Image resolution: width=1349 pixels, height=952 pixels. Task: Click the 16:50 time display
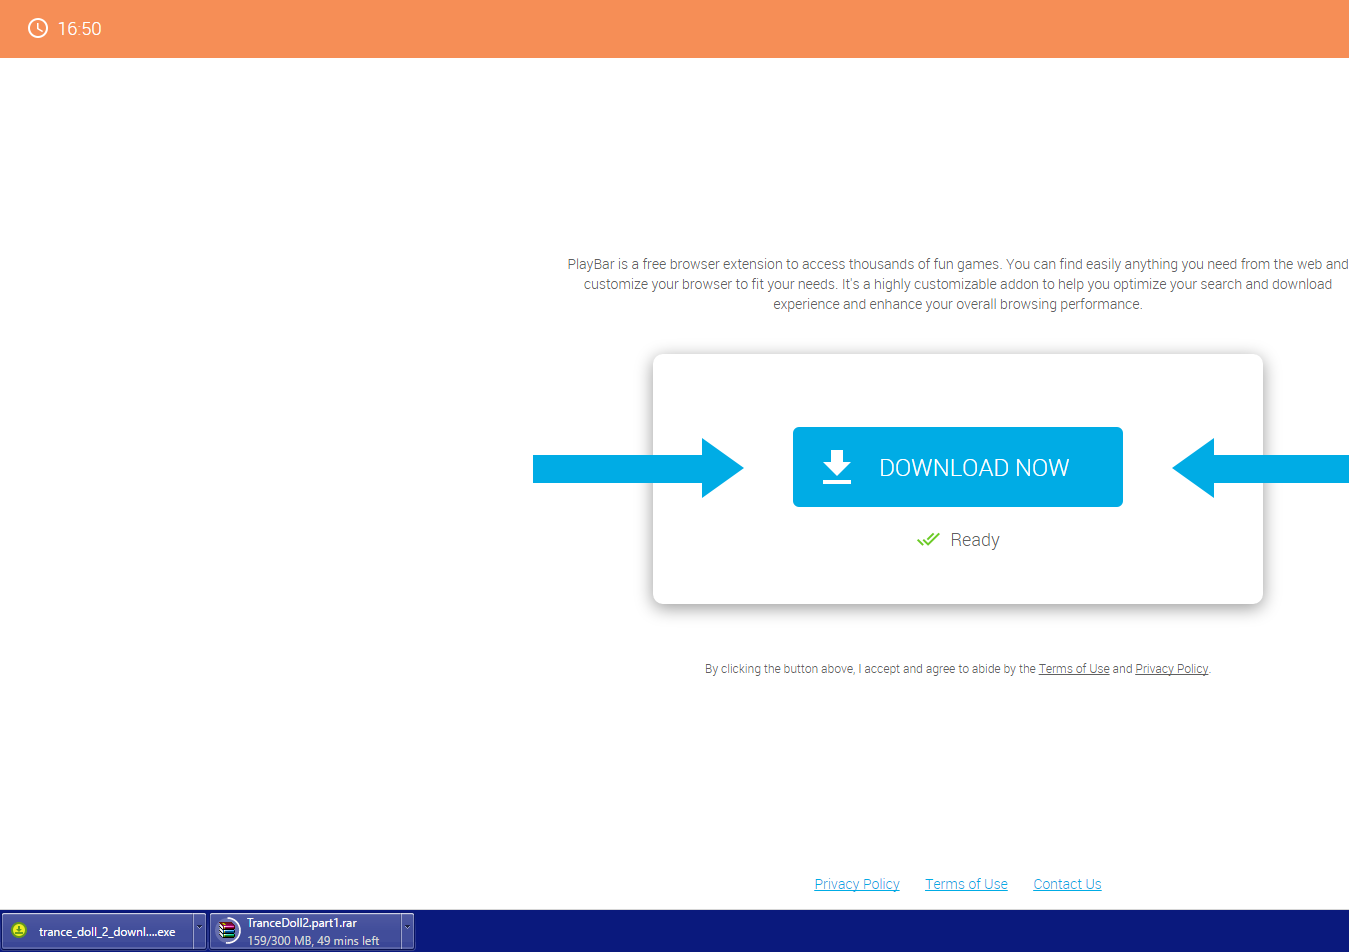(80, 29)
